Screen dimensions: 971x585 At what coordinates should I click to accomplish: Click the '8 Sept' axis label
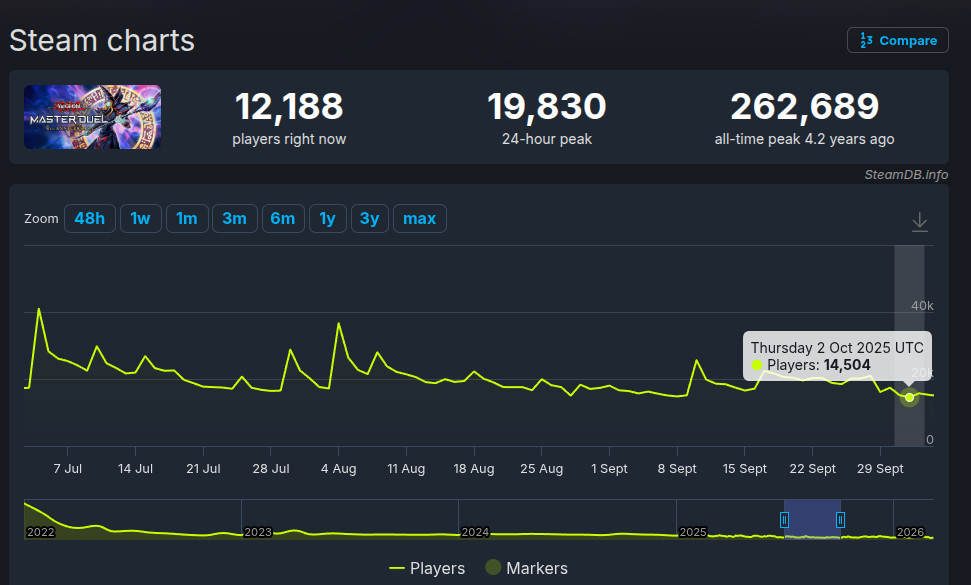(x=677, y=469)
